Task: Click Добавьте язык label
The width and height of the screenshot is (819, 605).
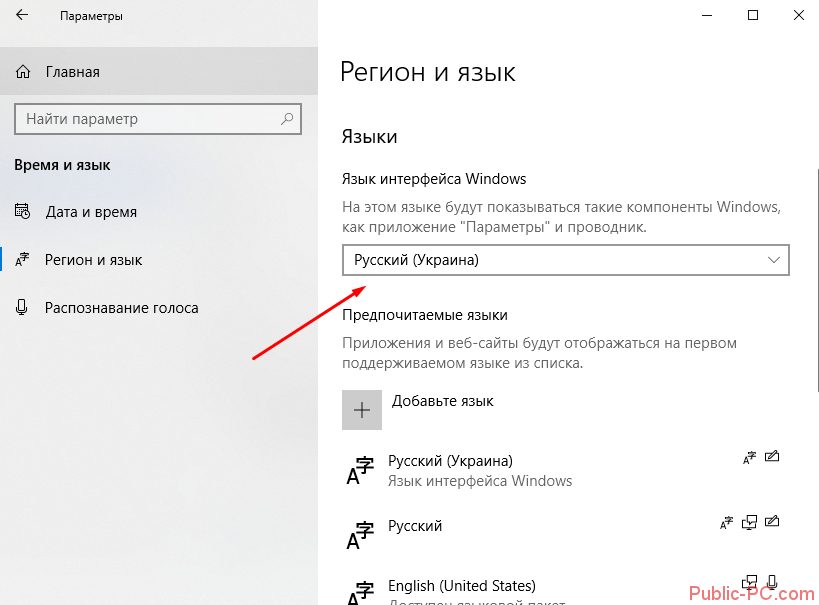Action: [442, 401]
